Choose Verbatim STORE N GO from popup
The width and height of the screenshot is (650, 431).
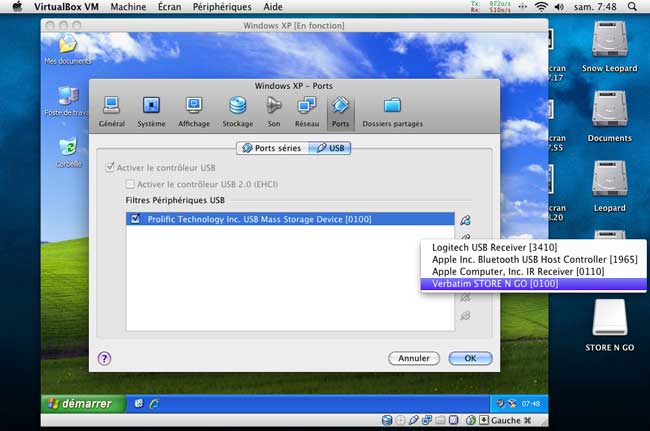[x=495, y=284]
